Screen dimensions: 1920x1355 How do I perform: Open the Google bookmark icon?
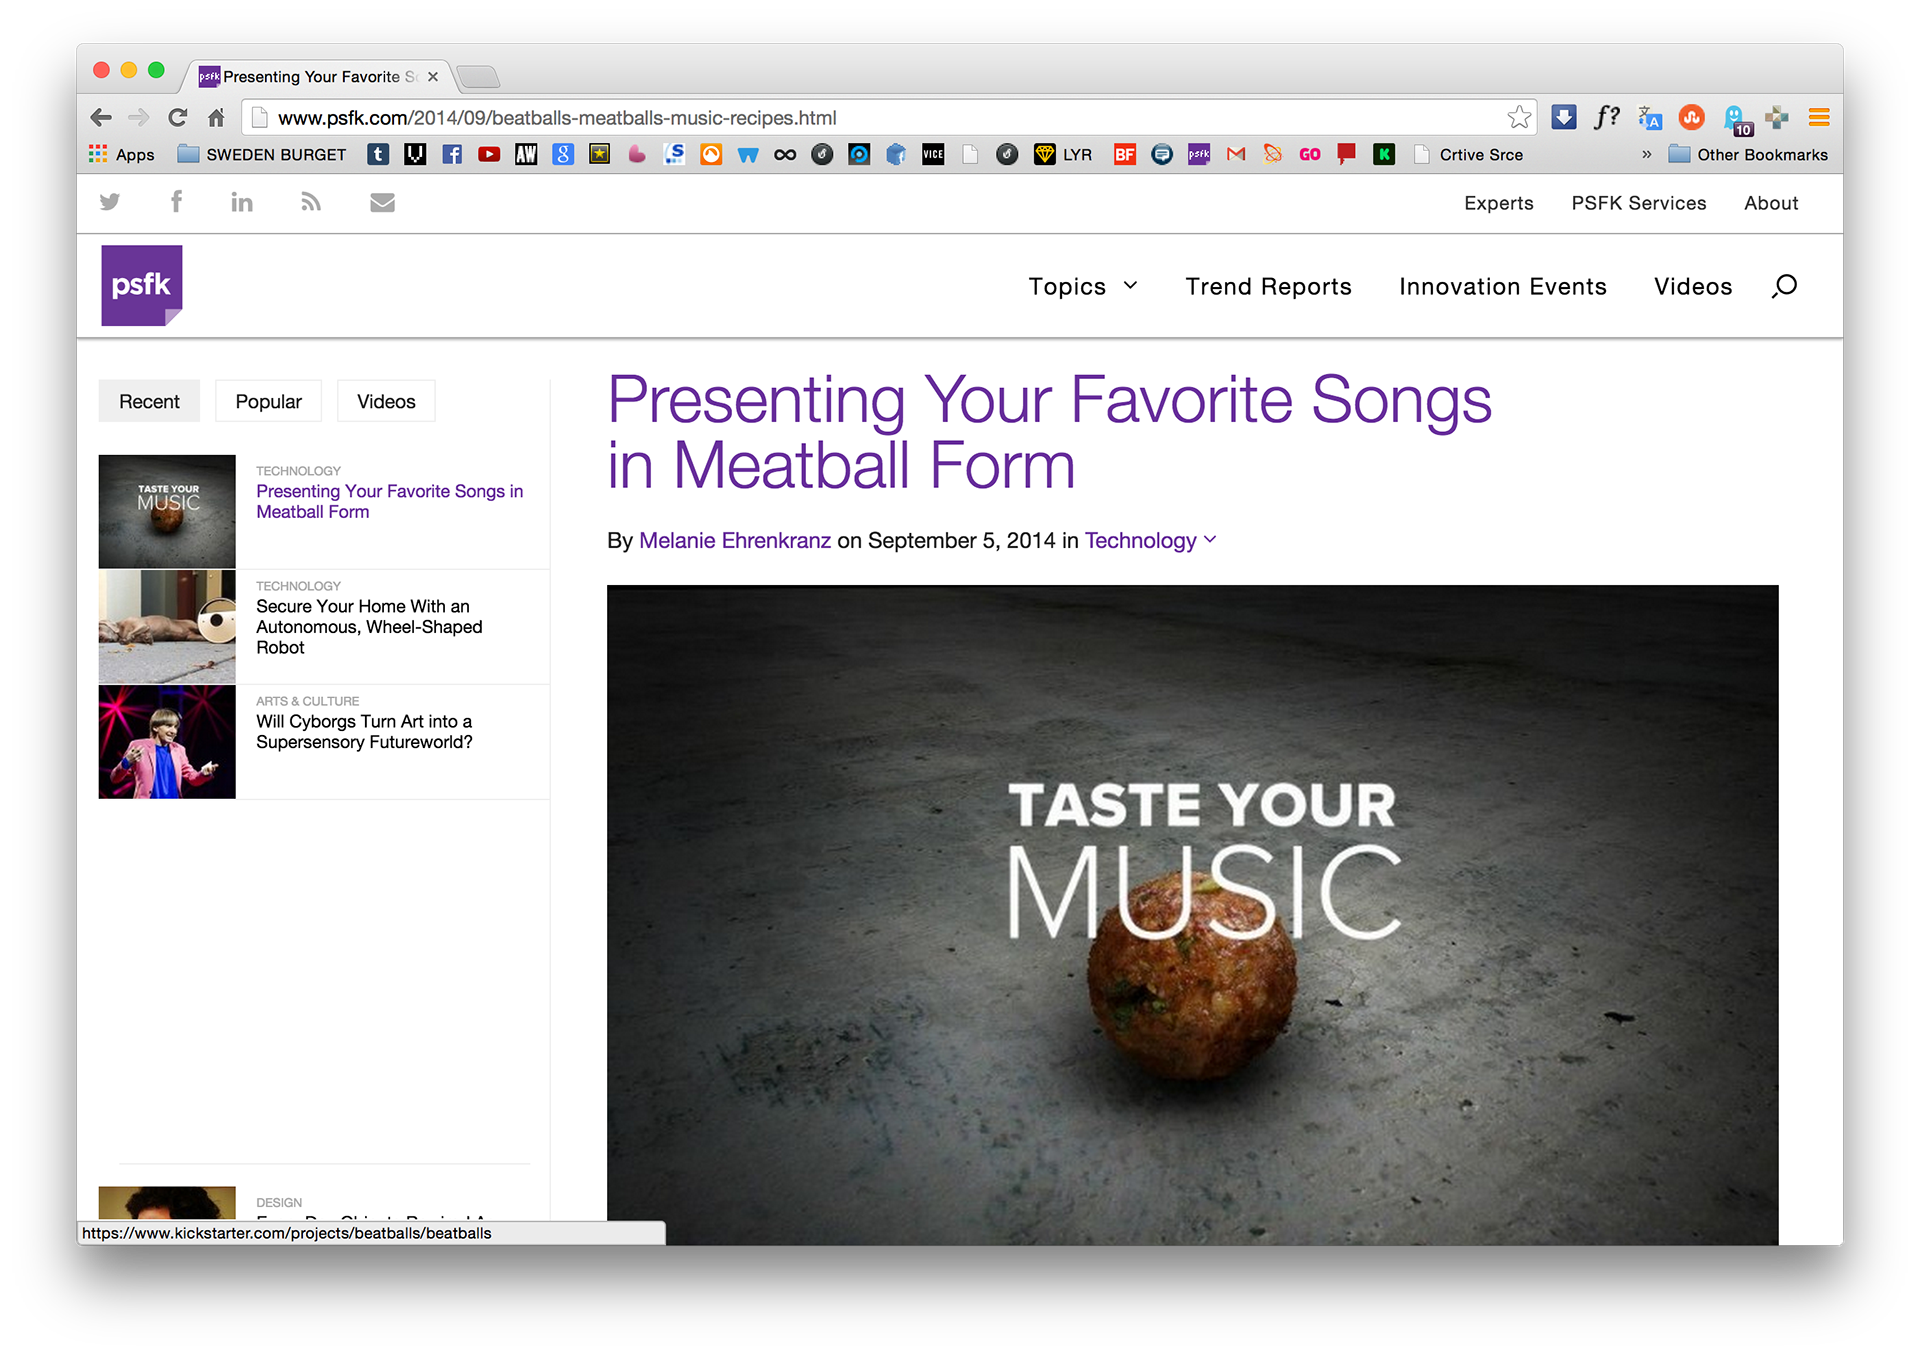[563, 154]
